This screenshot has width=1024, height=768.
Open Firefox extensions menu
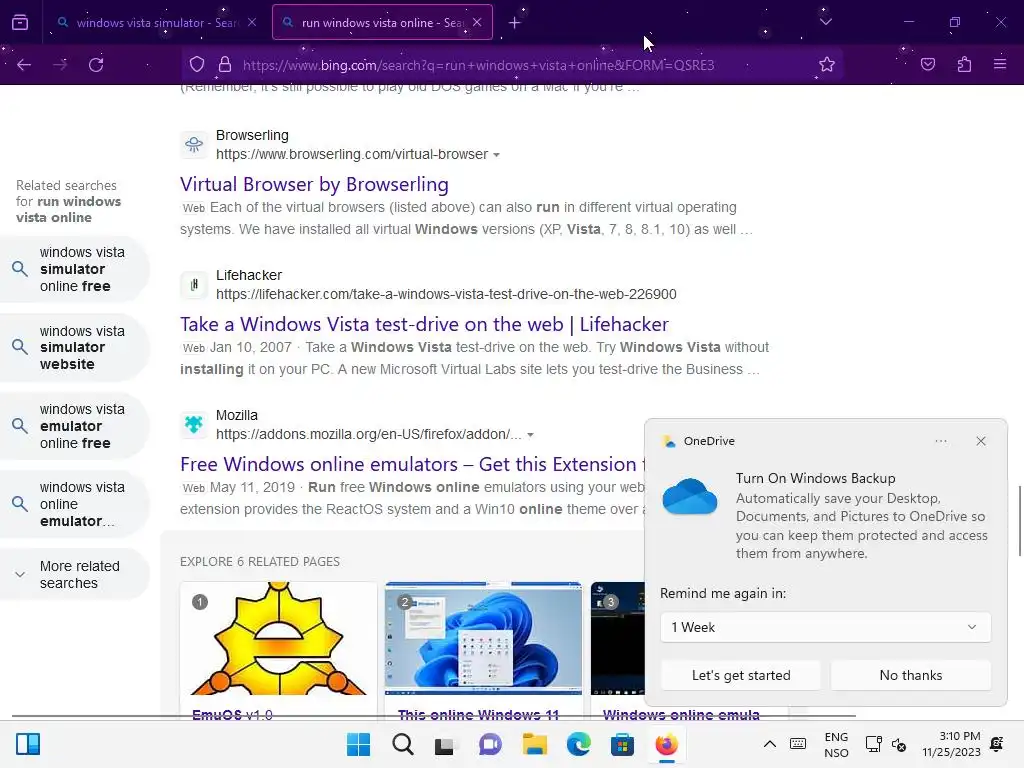pyautogui.click(x=964, y=65)
